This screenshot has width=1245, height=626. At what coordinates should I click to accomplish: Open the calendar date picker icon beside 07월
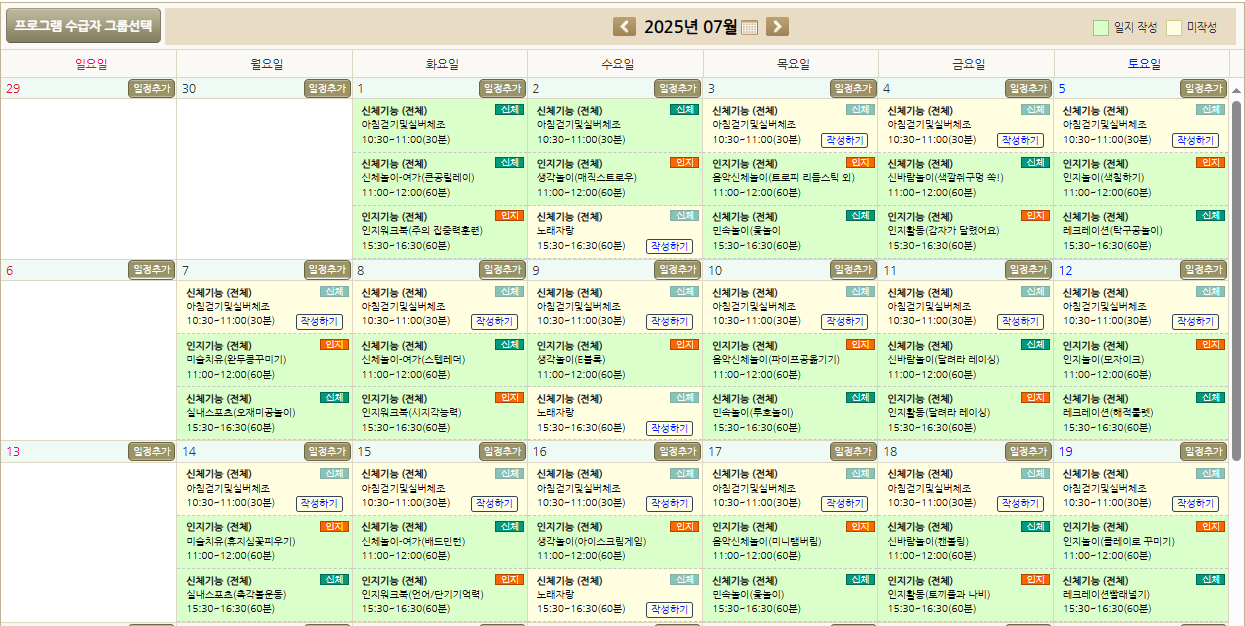[749, 28]
